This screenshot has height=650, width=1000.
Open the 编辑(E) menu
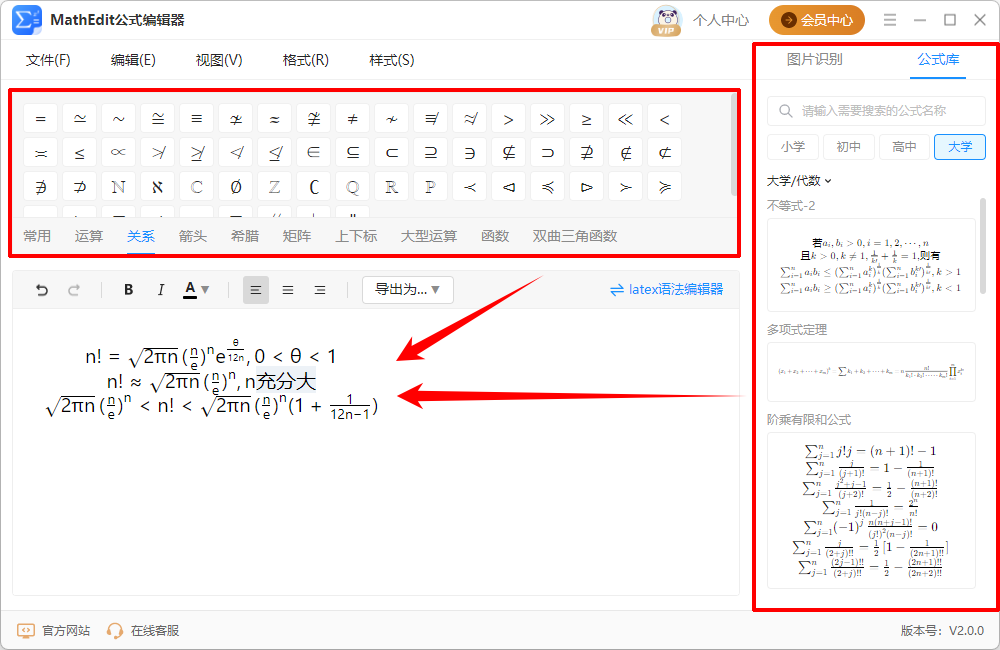click(133, 60)
